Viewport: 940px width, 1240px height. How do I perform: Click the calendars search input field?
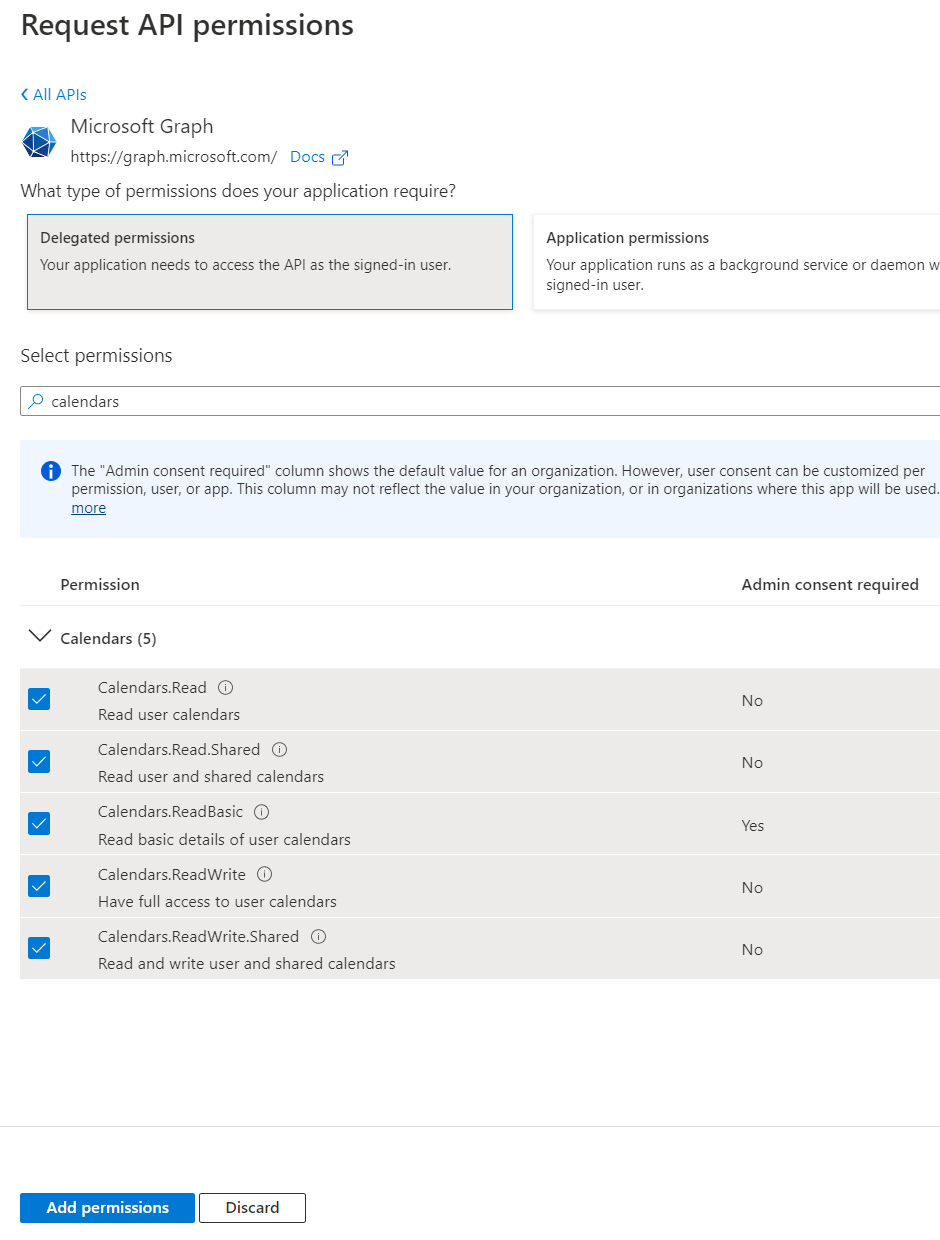pyautogui.click(x=480, y=401)
